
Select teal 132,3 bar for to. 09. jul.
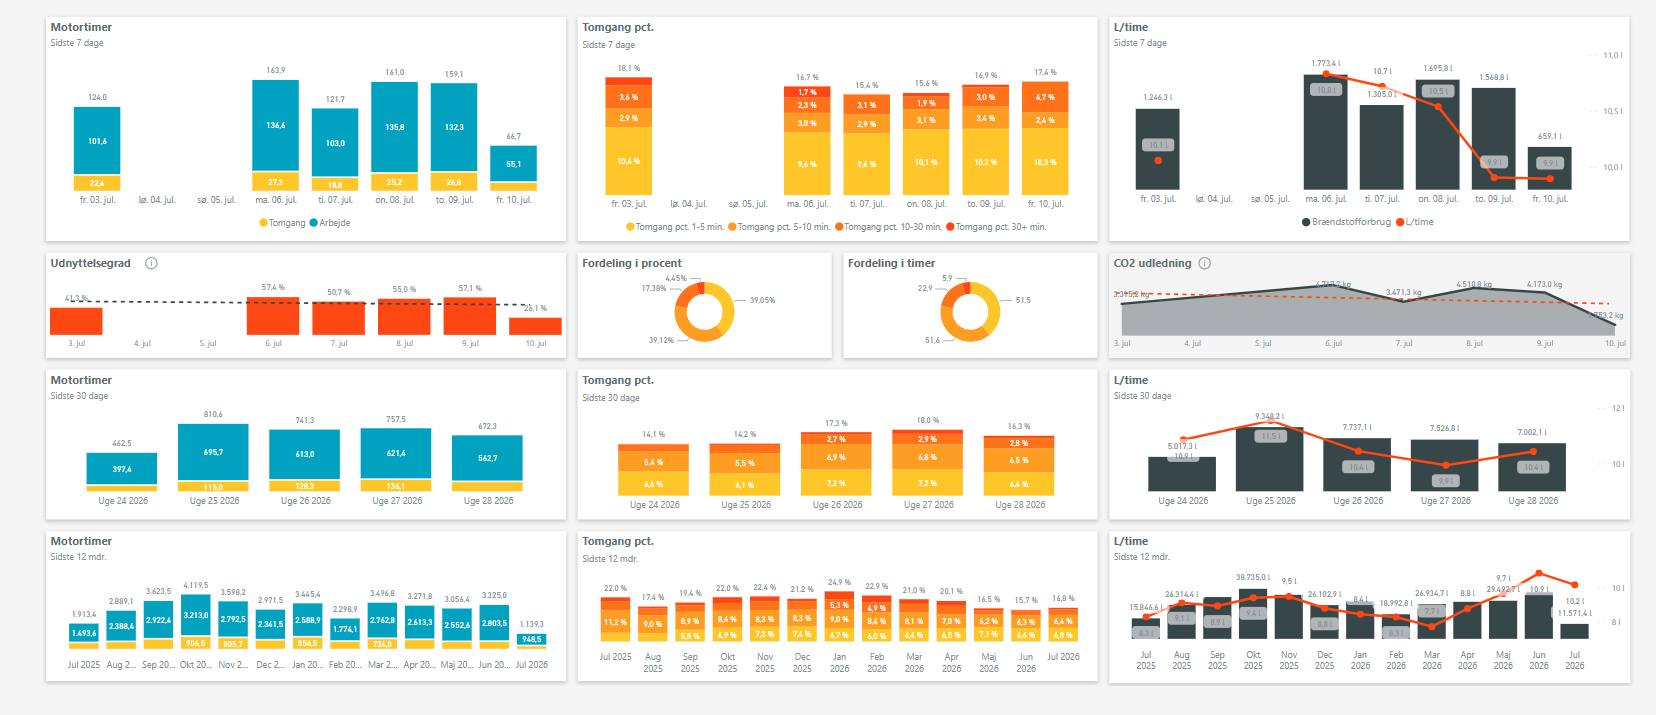click(454, 128)
